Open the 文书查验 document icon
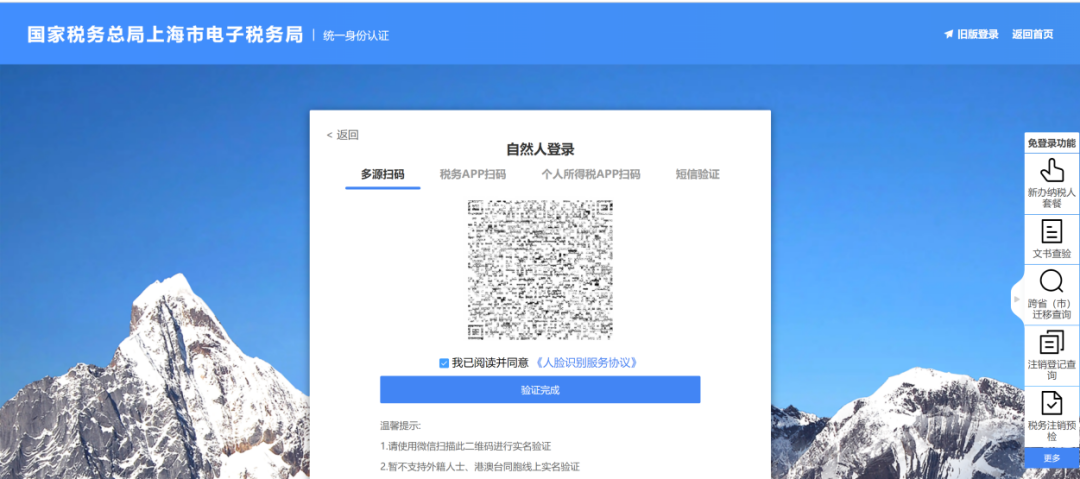 [1051, 232]
